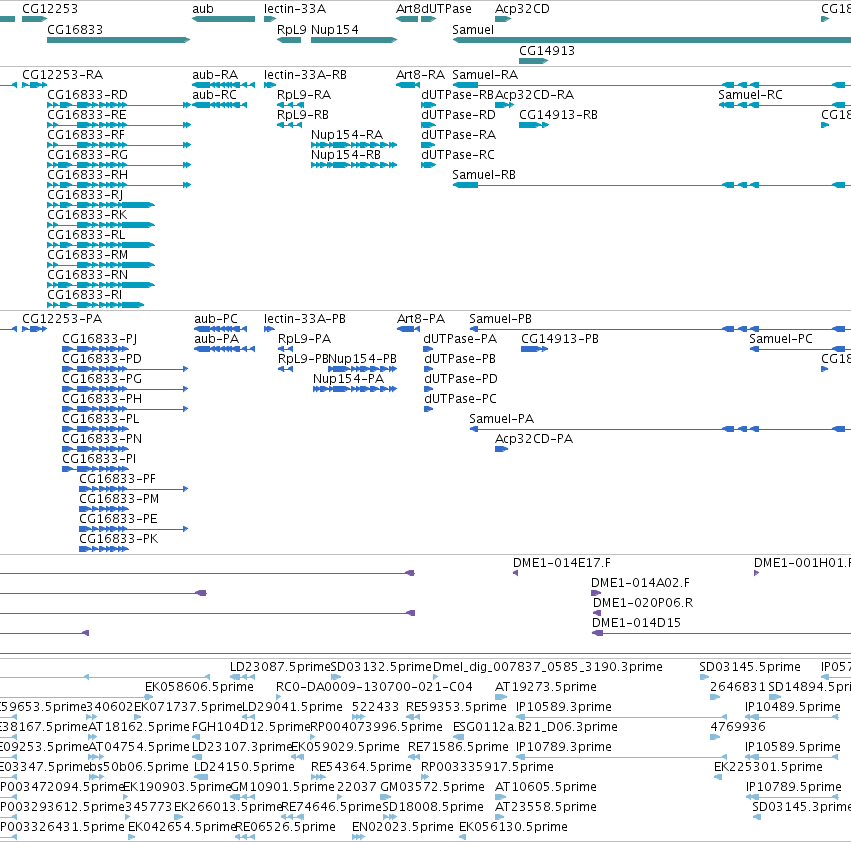
Task: Click the dUTPase-RD transcript label
Action: (458, 115)
